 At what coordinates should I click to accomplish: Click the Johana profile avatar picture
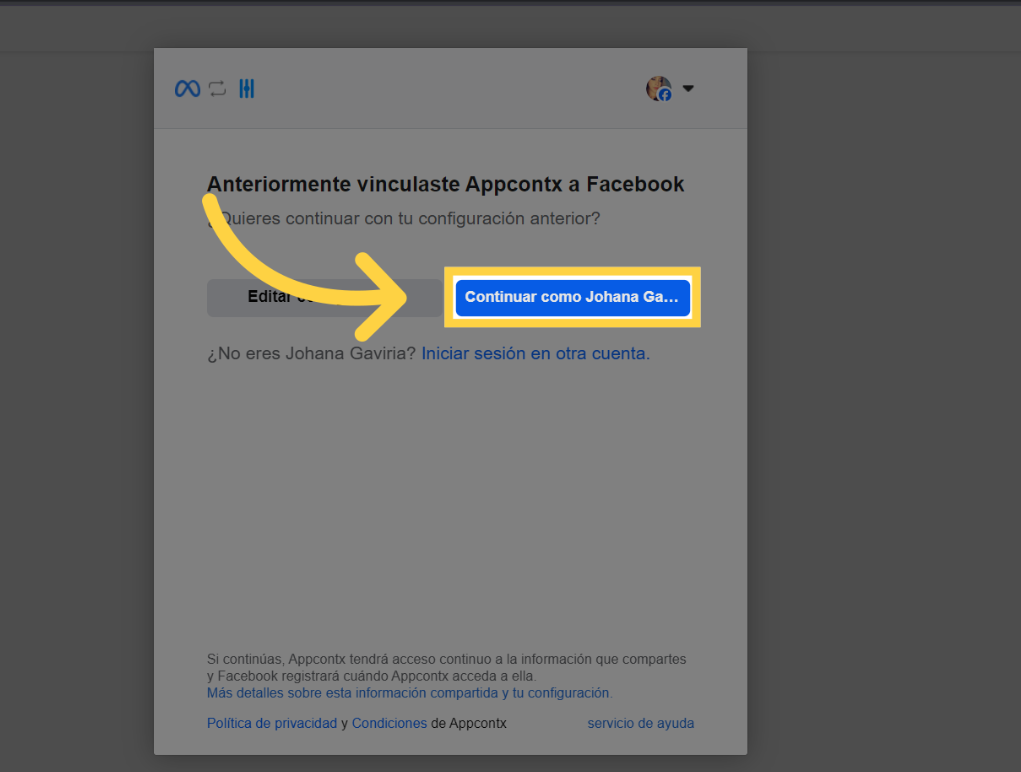(x=656, y=86)
